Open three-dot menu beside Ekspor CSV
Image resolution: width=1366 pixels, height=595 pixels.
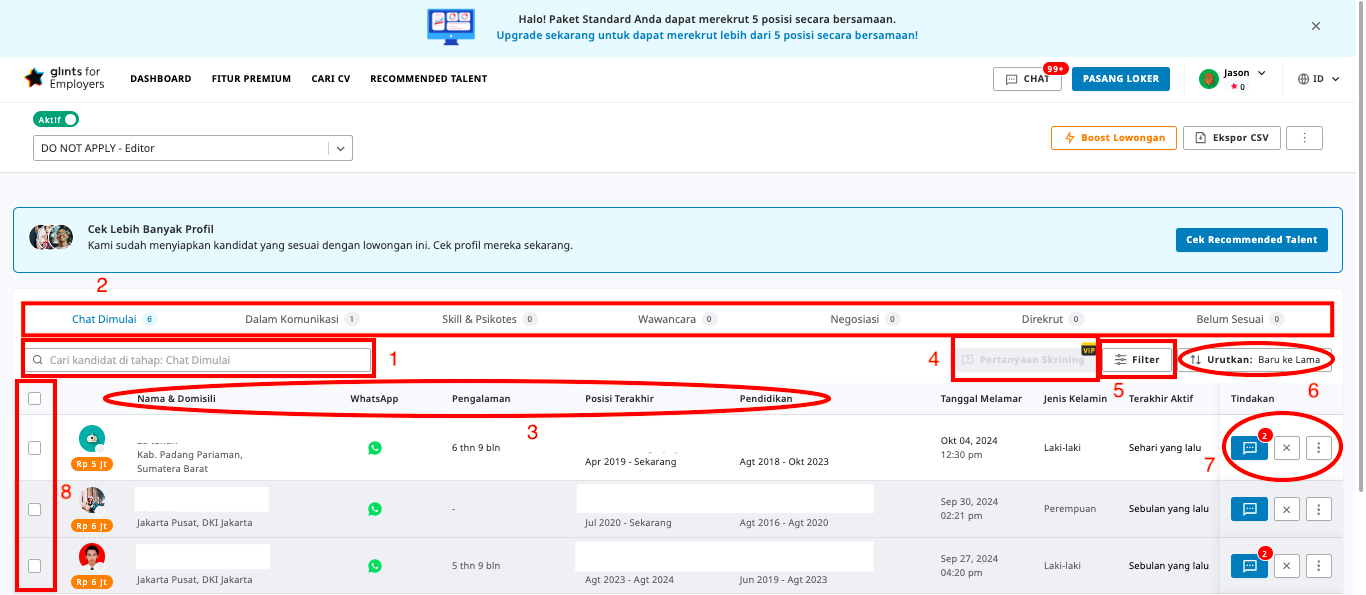(x=1304, y=138)
